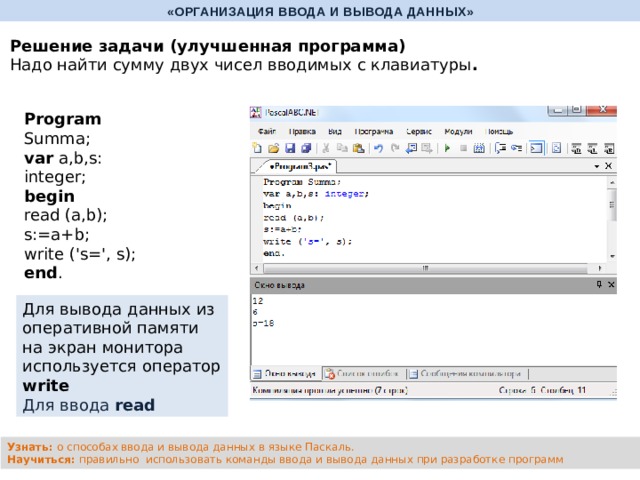Click the Redo arrow icon
Viewport: 640px width, 480px height.
395,148
